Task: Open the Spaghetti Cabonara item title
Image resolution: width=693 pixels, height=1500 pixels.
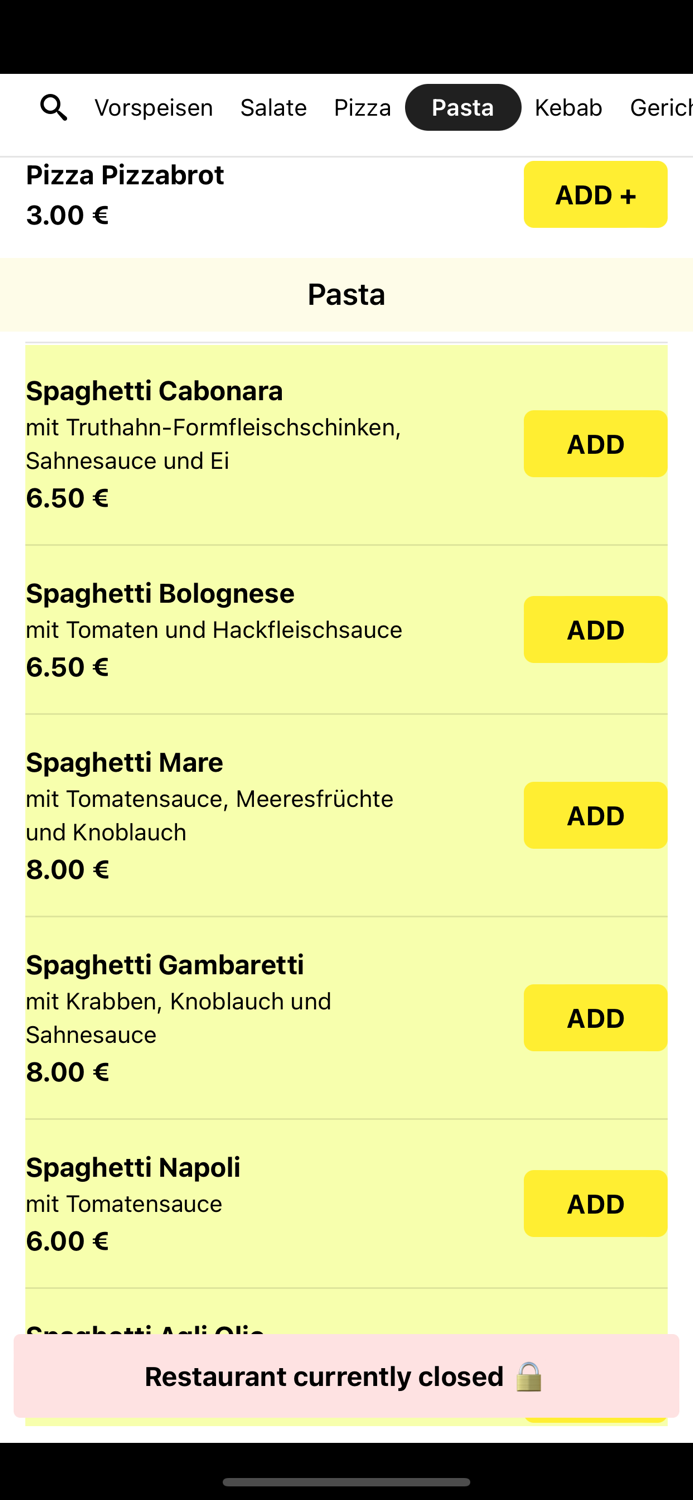Action: [x=154, y=390]
